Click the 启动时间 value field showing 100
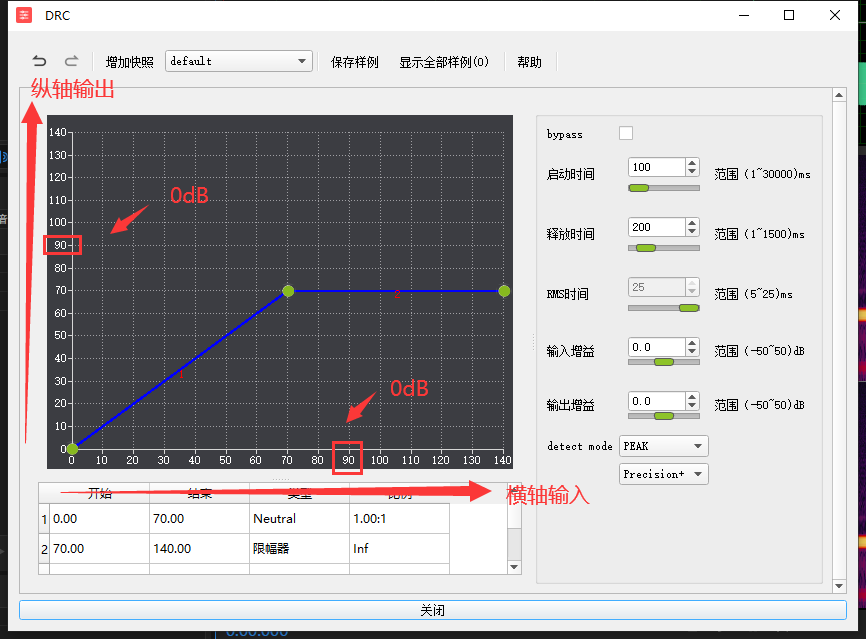Image resolution: width=866 pixels, height=639 pixels. click(657, 167)
